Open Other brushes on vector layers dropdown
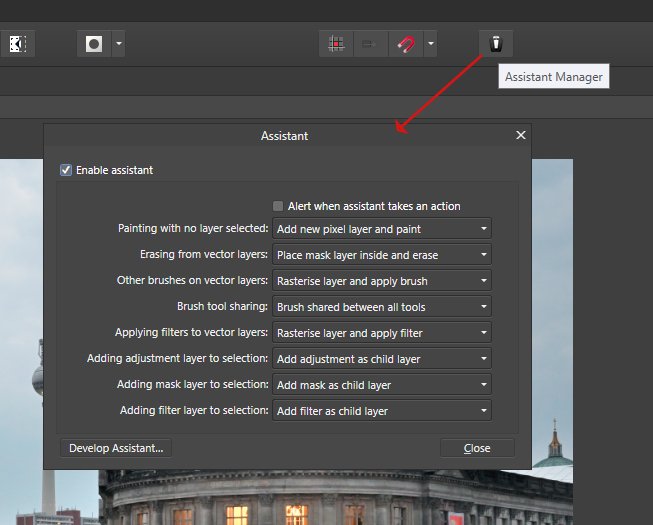Image resolution: width=653 pixels, height=525 pixels. (x=382, y=281)
